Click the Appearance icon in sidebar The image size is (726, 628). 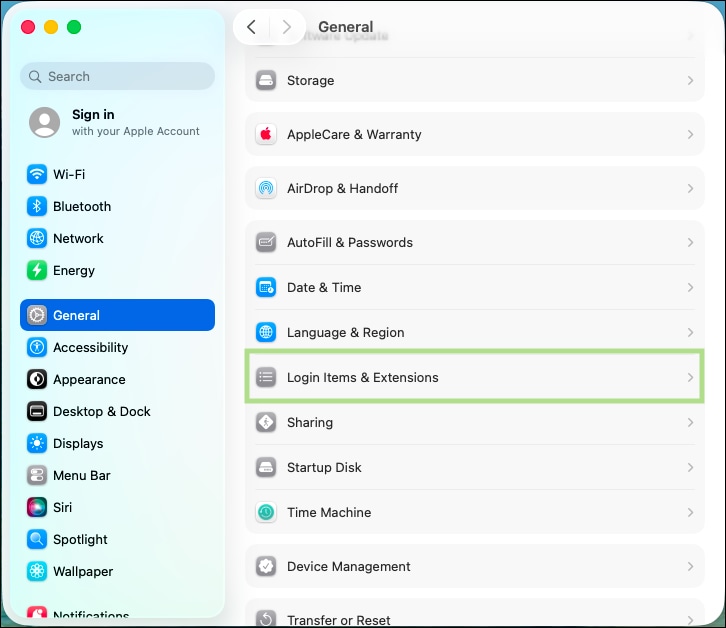tap(37, 379)
